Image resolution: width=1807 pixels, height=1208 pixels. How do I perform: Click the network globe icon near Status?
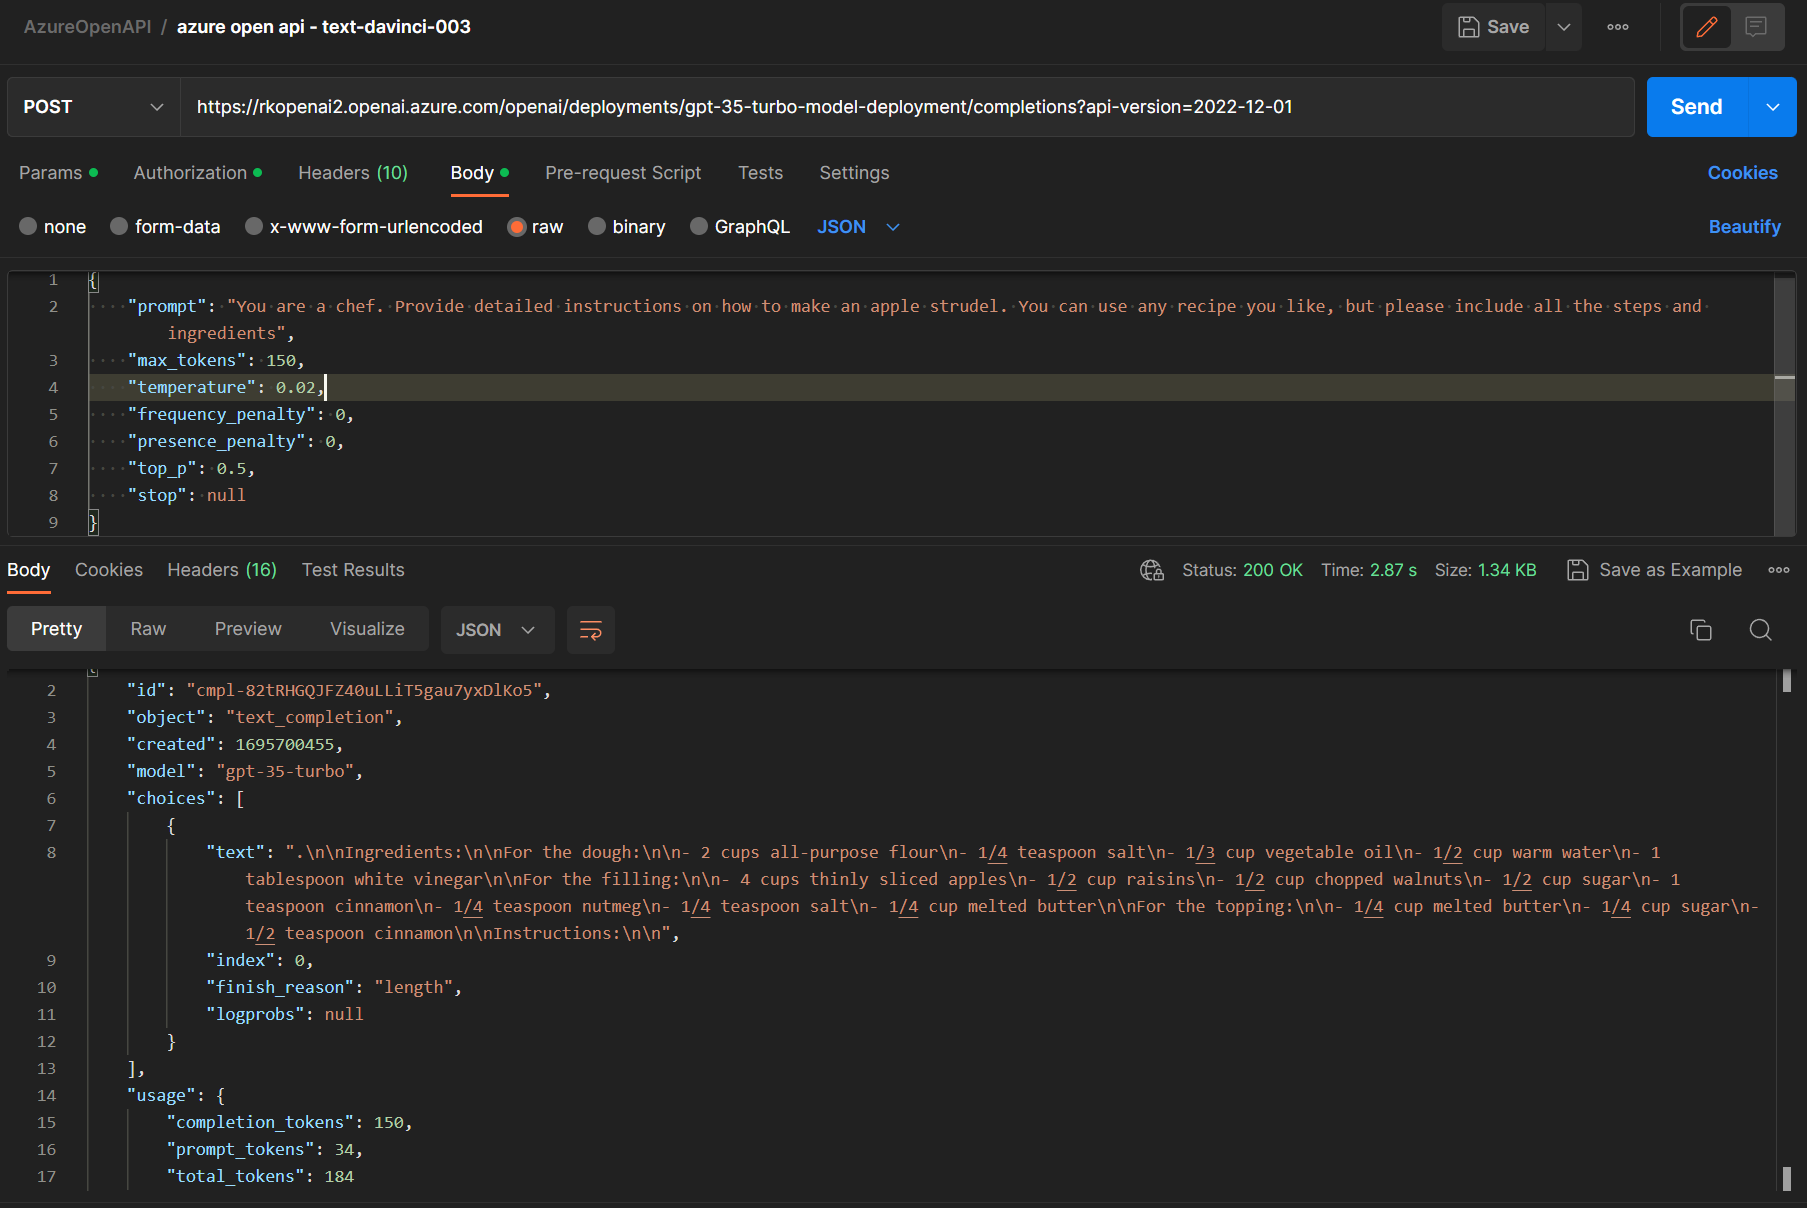(x=1152, y=570)
